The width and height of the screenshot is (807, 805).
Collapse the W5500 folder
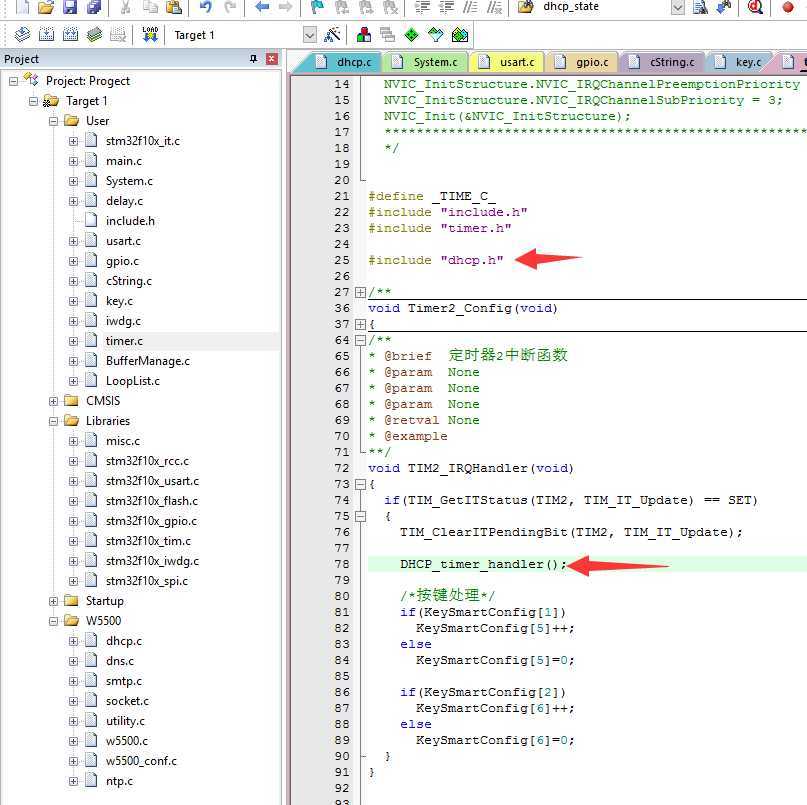54,621
